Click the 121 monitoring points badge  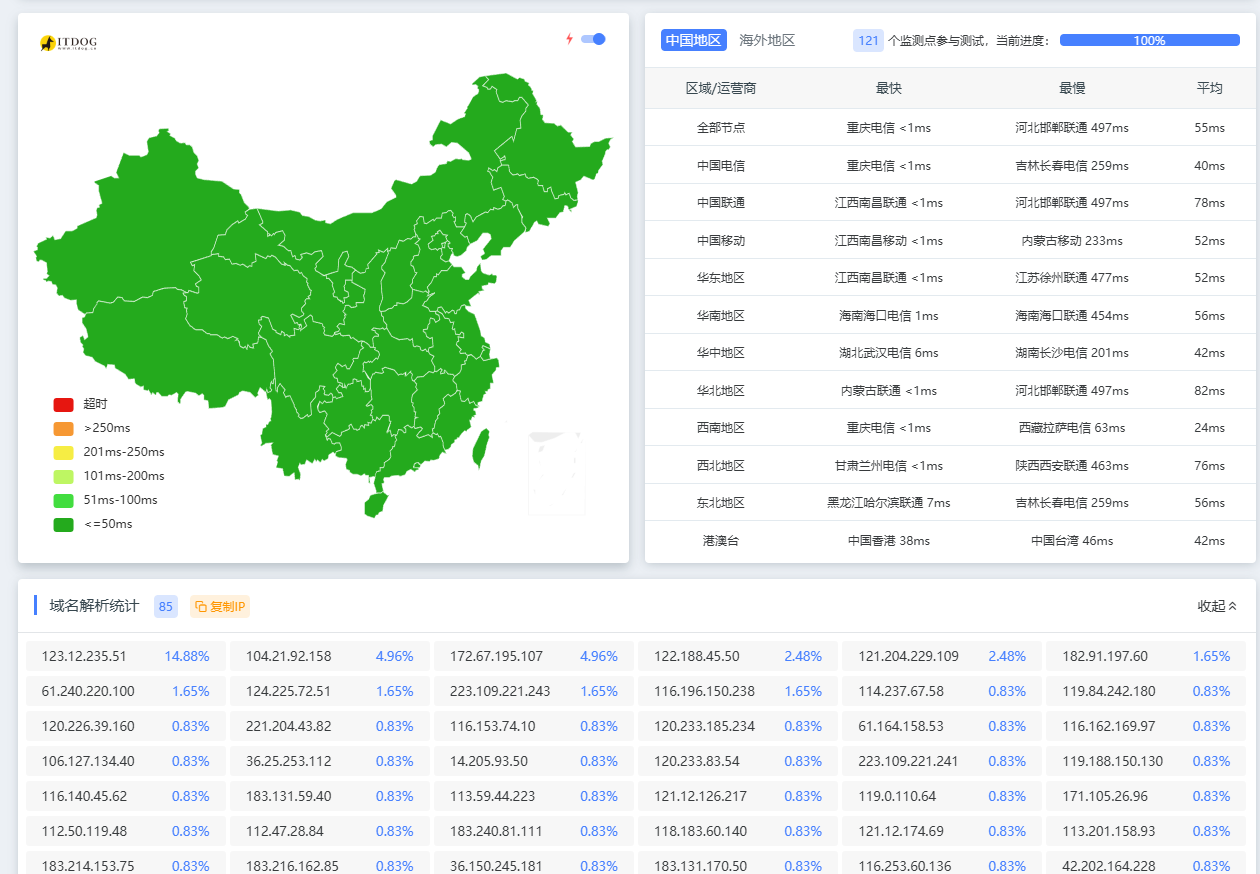click(868, 40)
